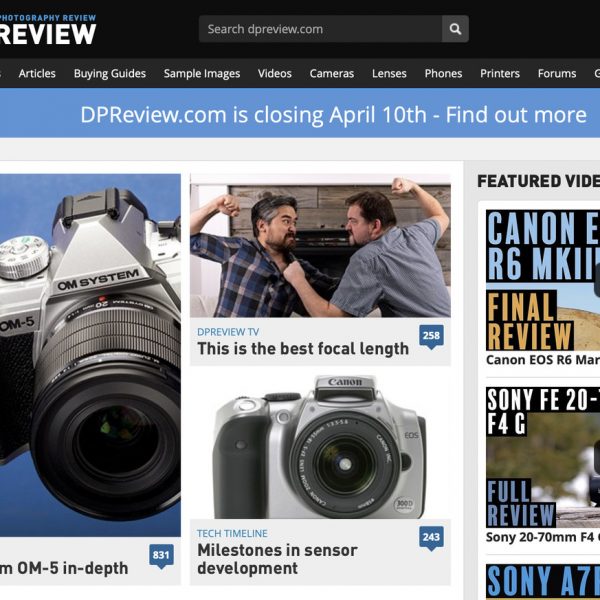The width and height of the screenshot is (600, 600).
Task: Open the Sample Images menu
Action: click(202, 73)
